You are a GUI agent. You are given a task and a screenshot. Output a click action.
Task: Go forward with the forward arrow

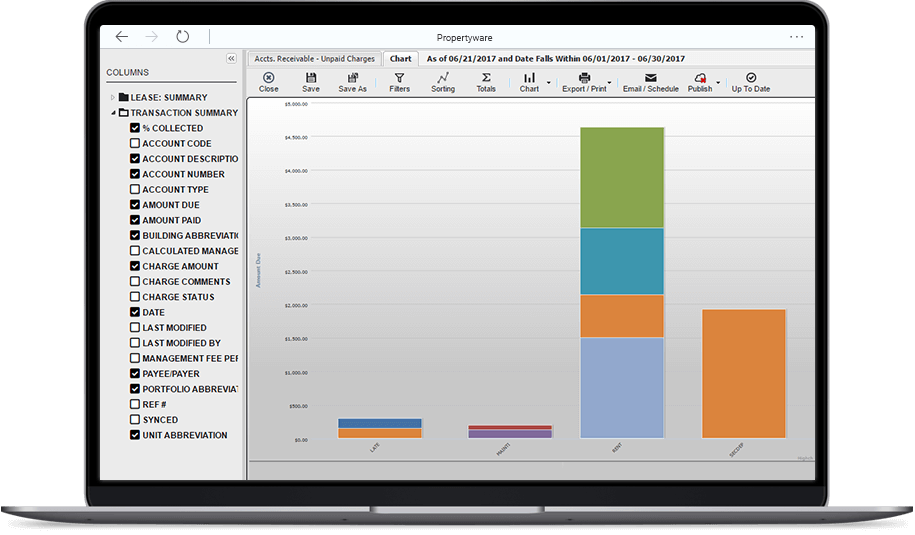click(x=152, y=37)
